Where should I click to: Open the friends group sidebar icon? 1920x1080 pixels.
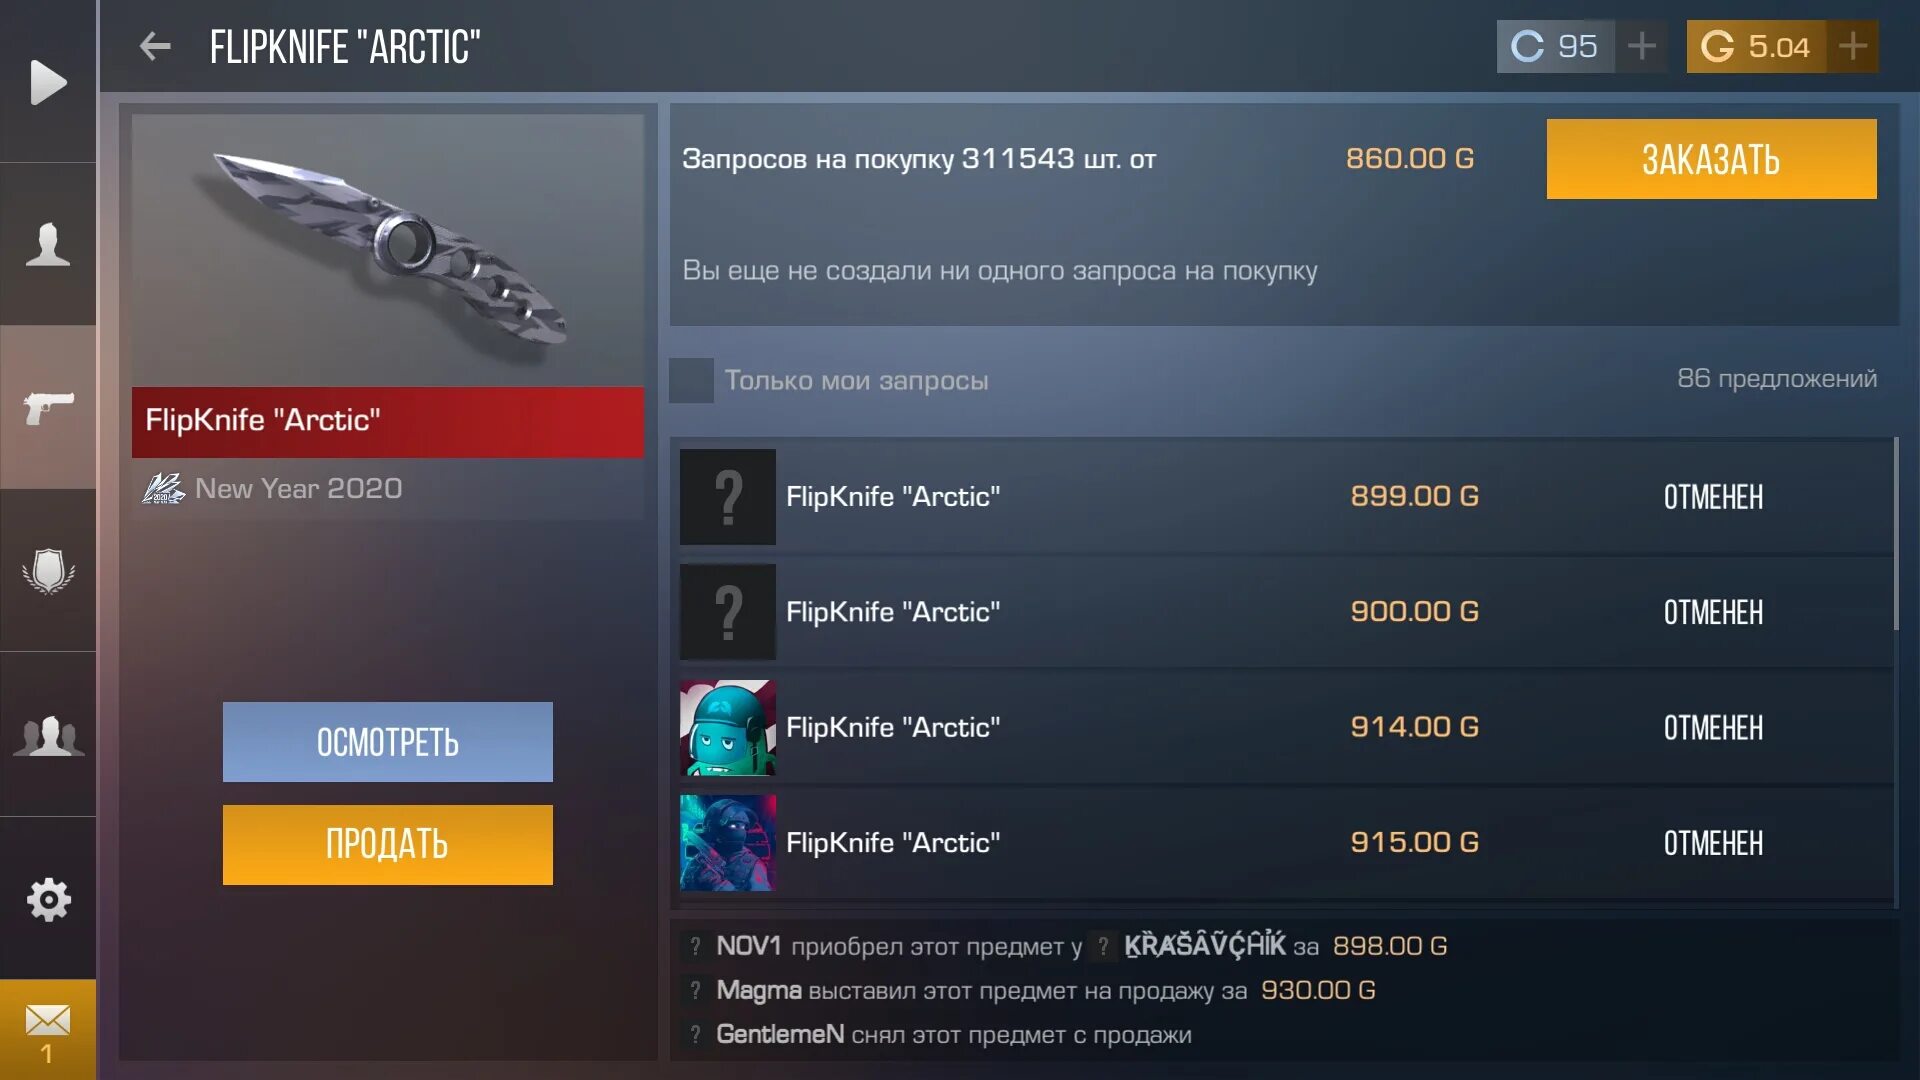48,735
